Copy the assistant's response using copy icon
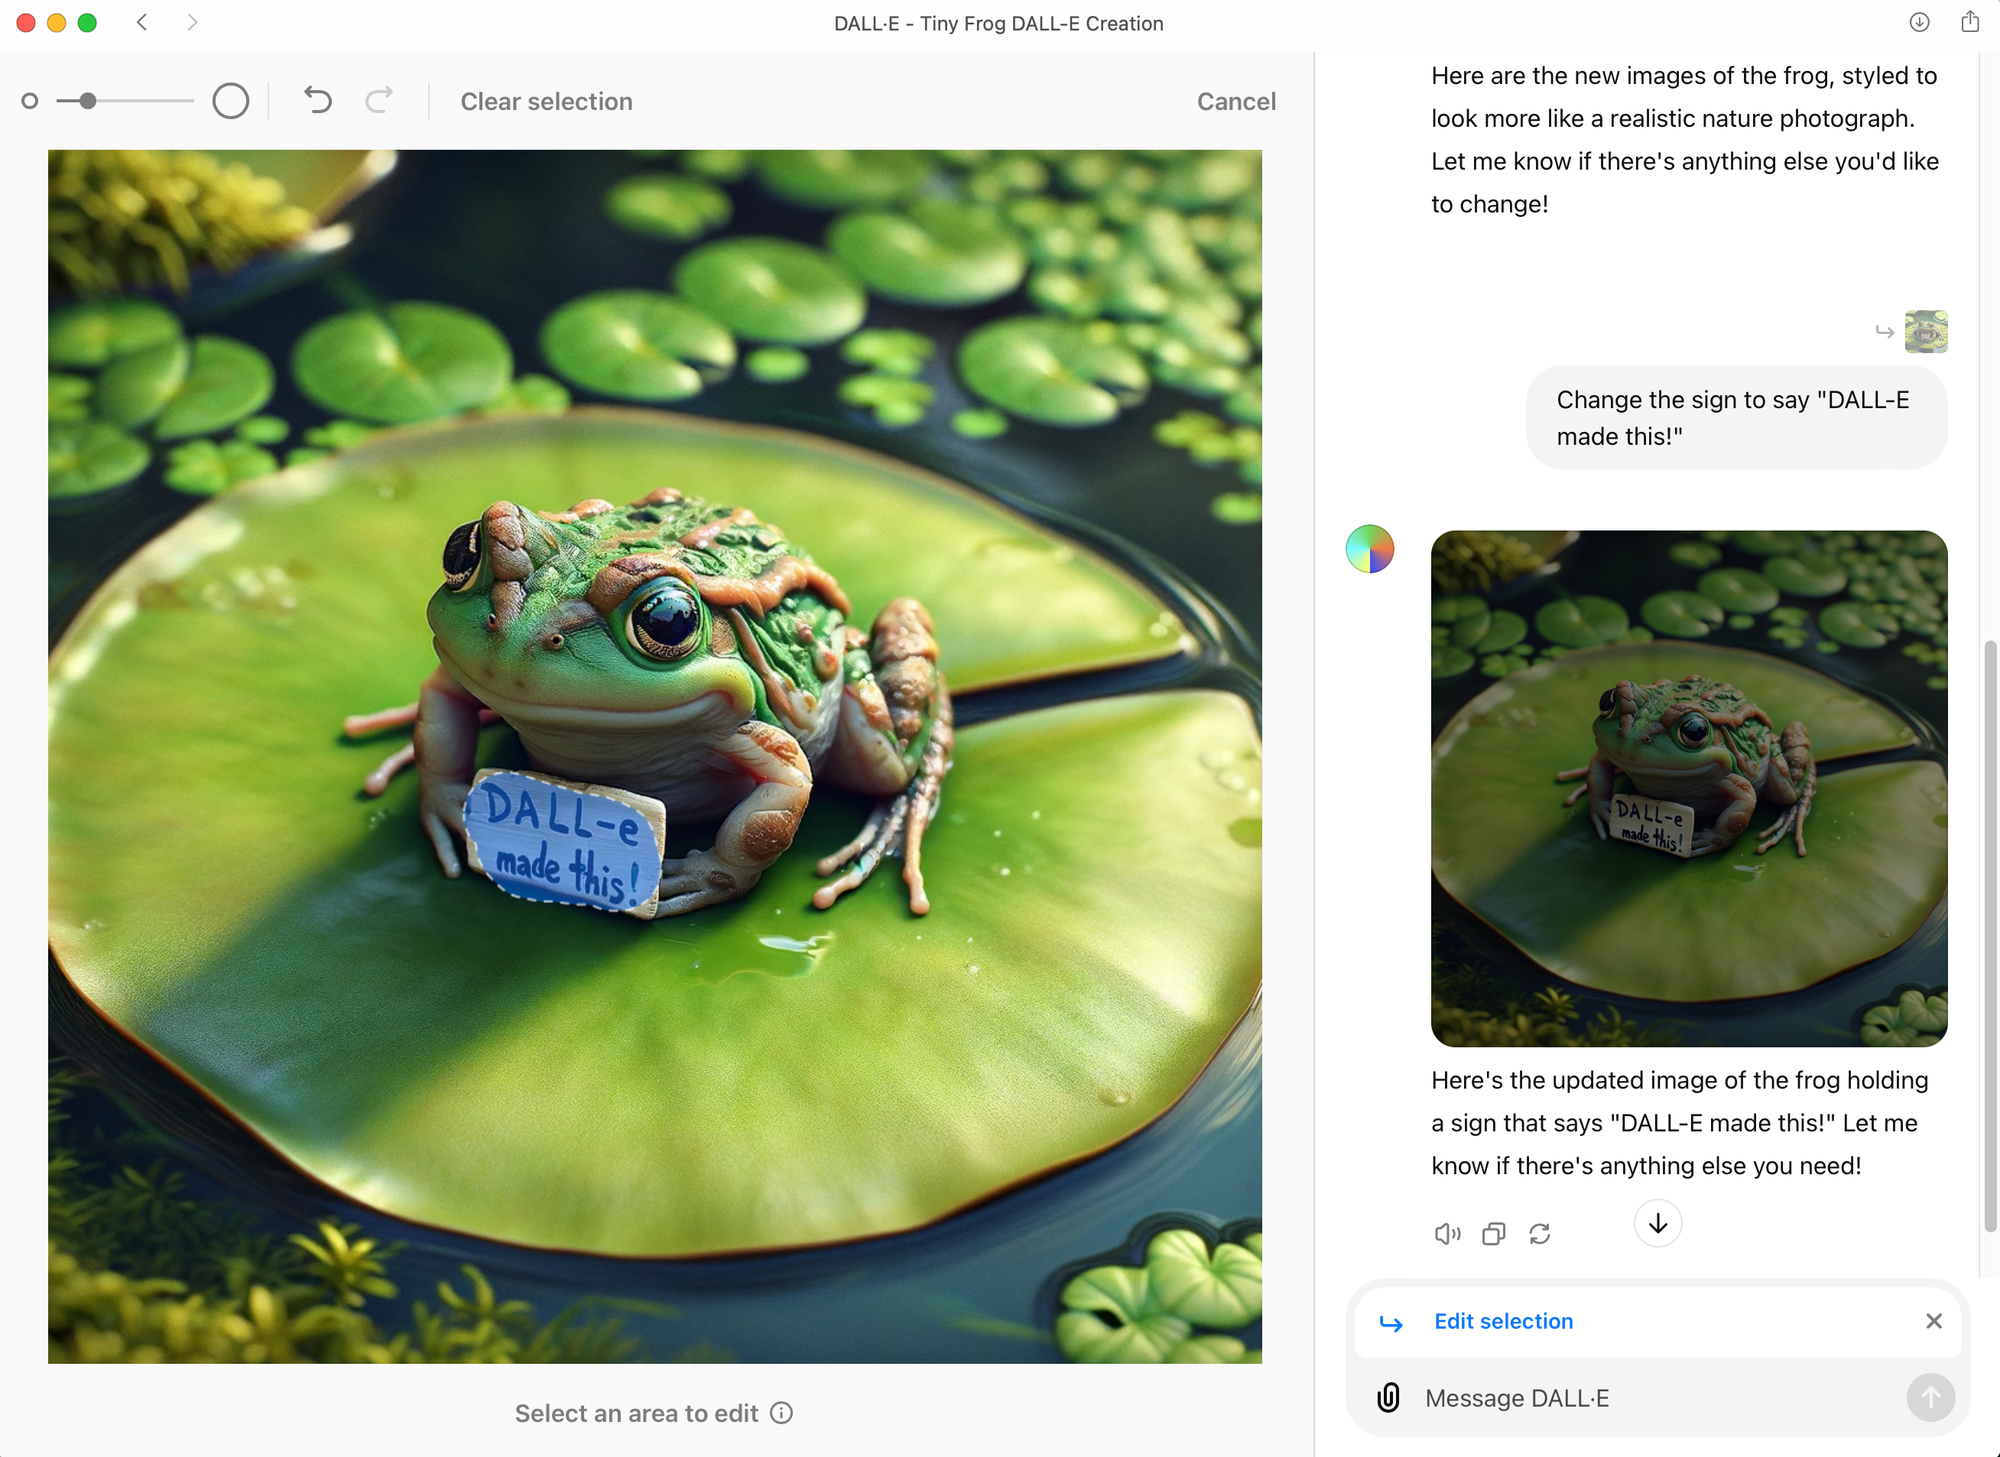The width and height of the screenshot is (2000, 1457). click(1493, 1233)
